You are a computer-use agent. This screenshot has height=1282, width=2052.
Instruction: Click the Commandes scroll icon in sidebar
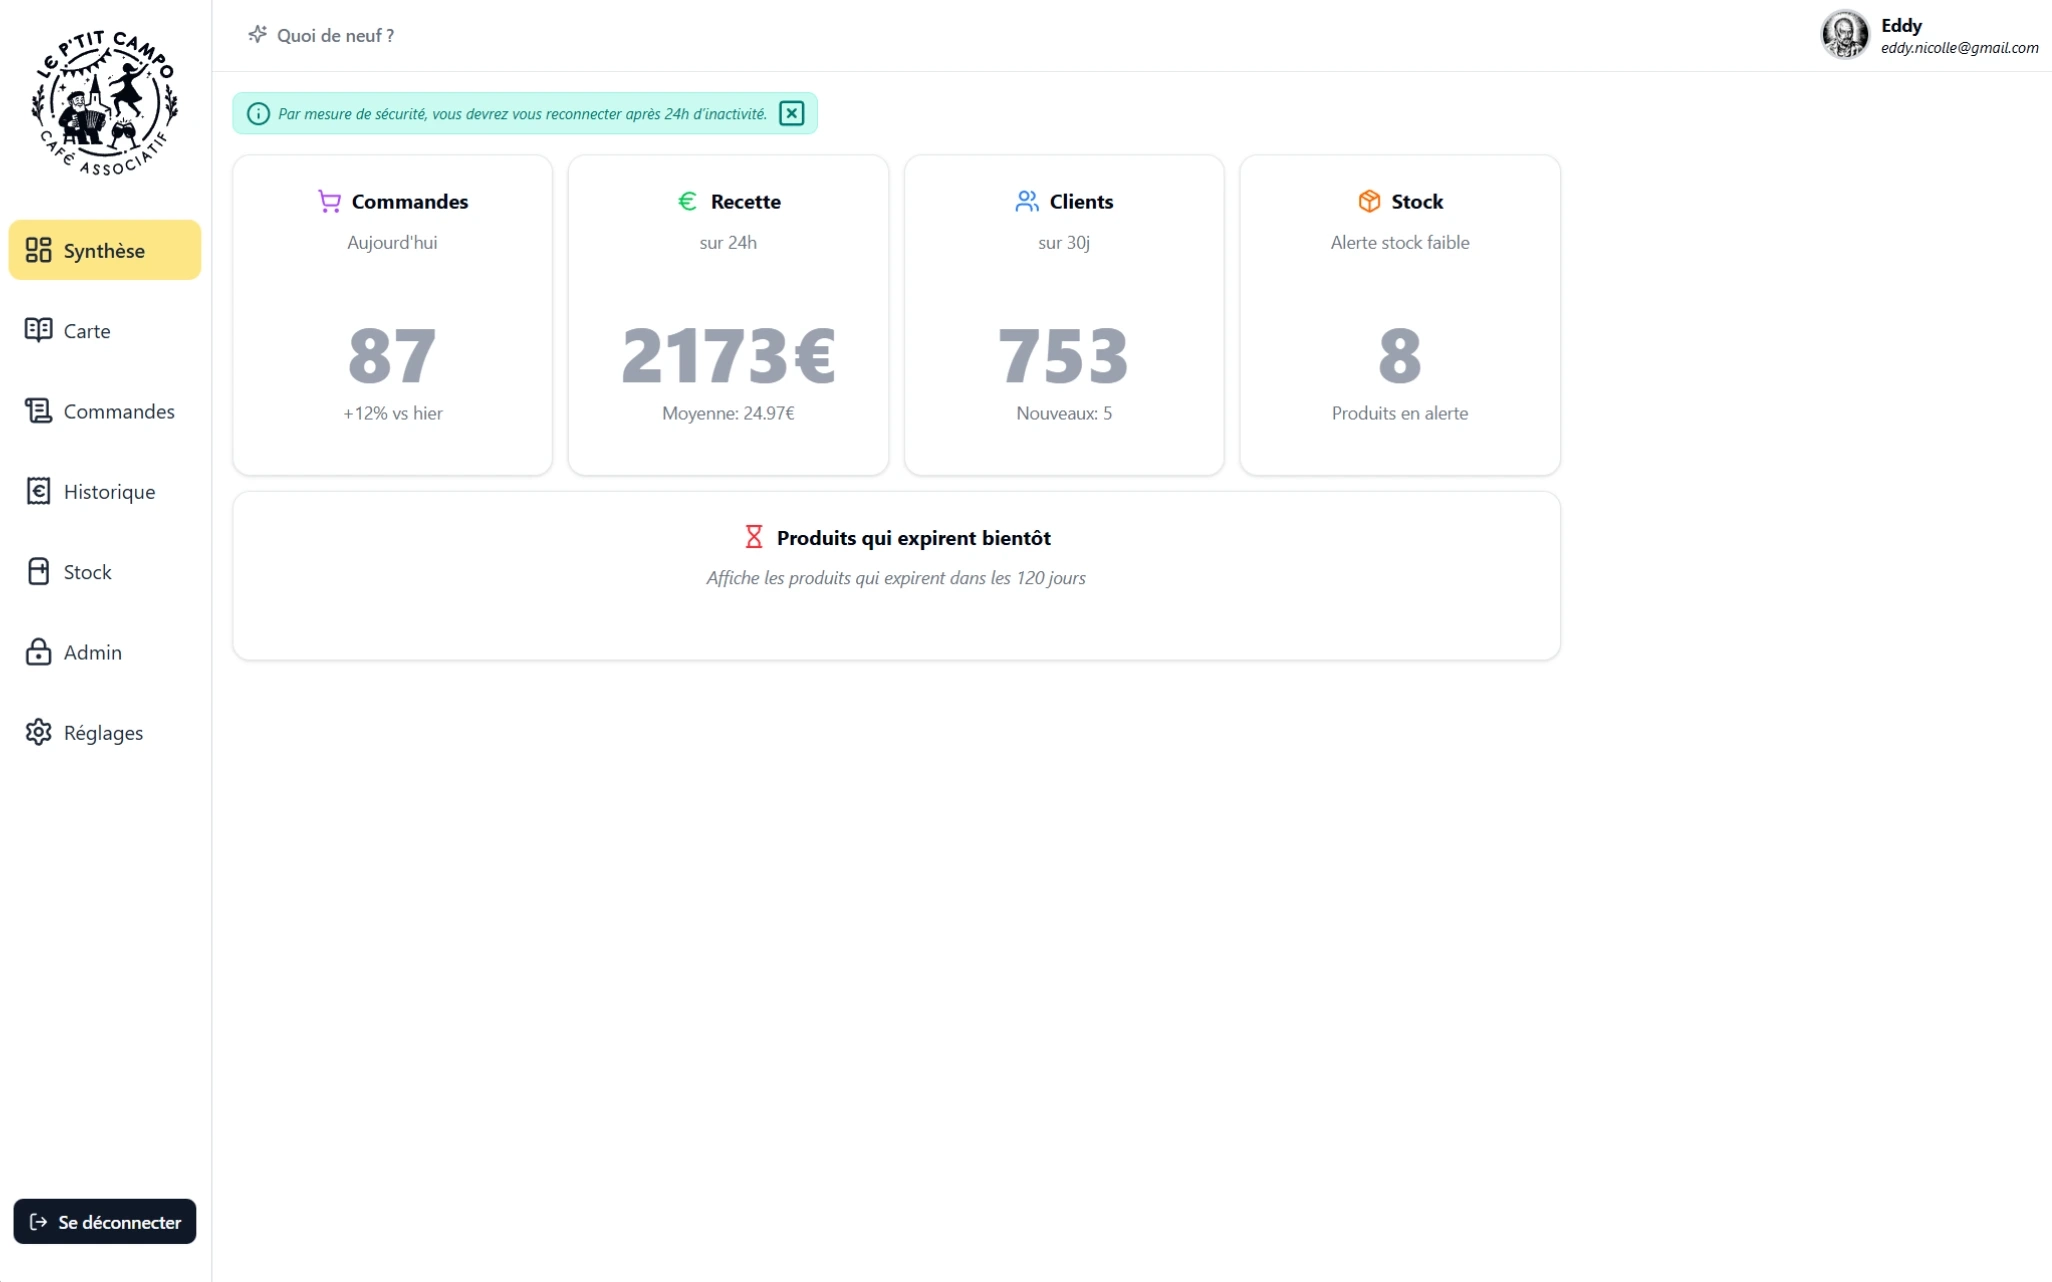(x=38, y=411)
